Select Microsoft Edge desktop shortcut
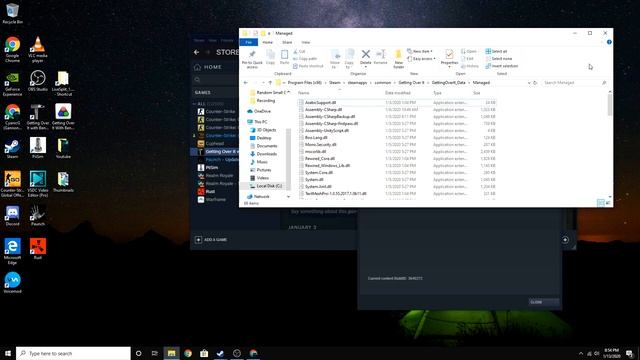The height and width of the screenshot is (360, 640). [12, 251]
